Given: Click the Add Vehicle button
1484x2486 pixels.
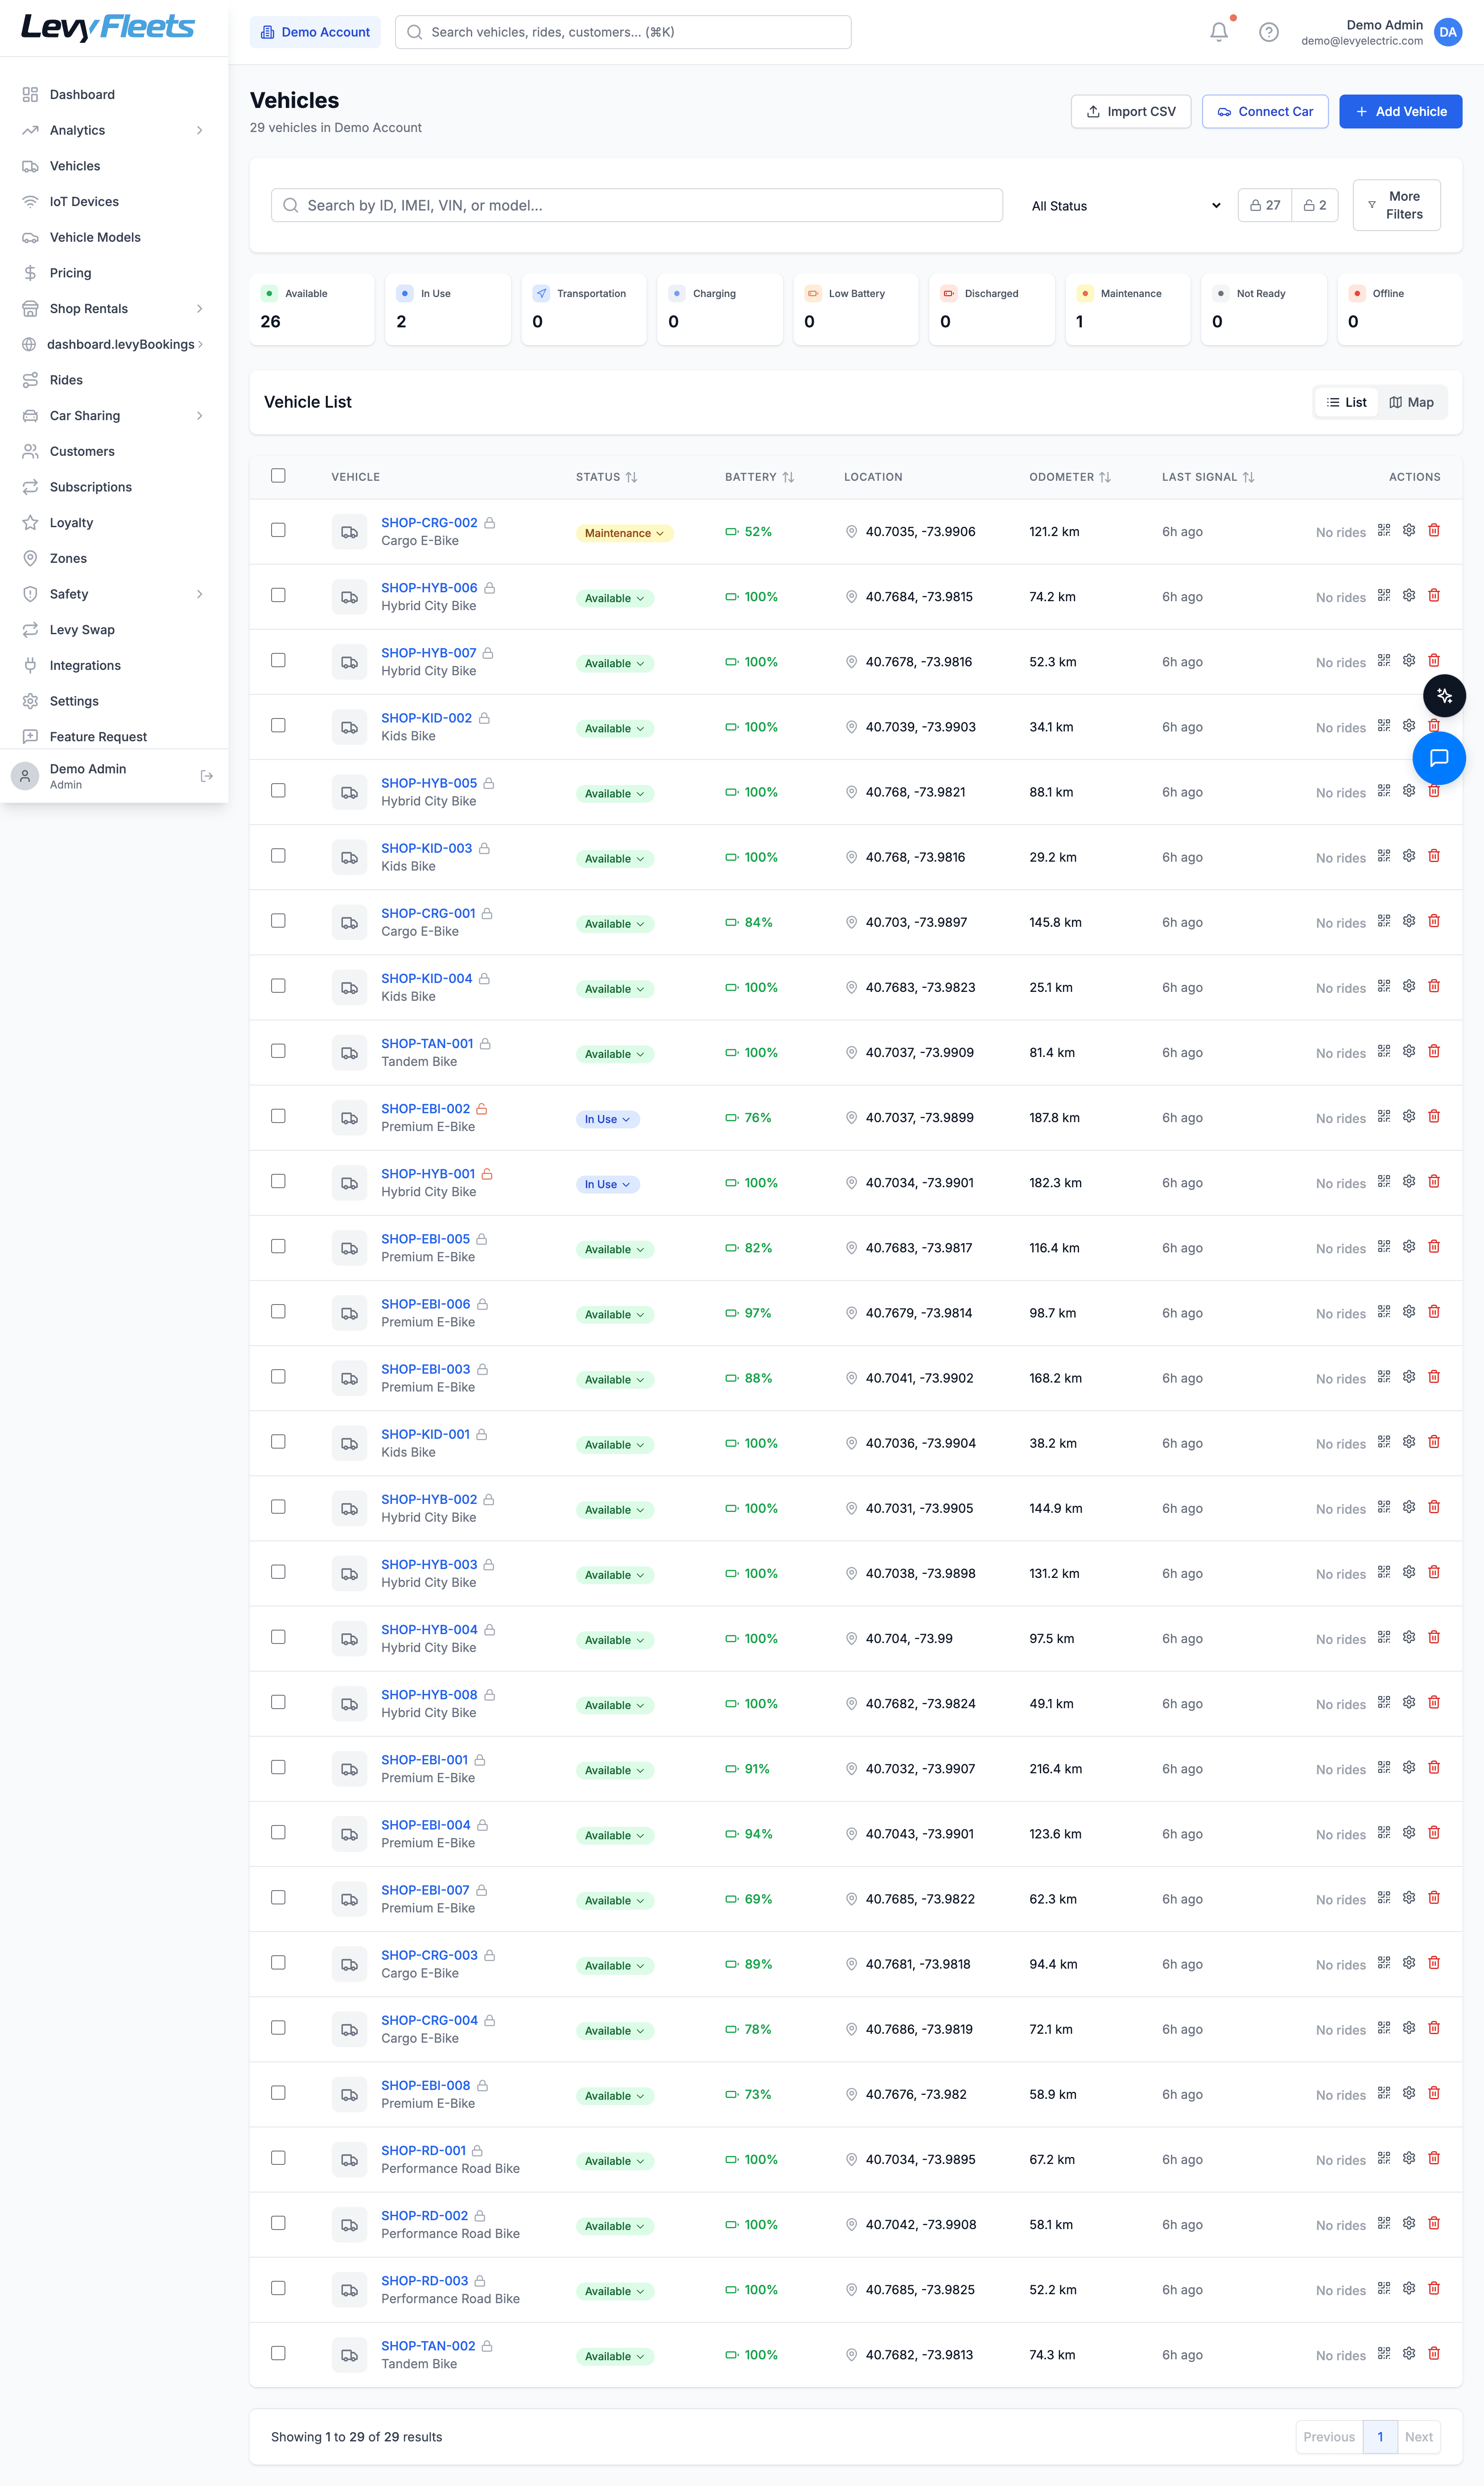Looking at the screenshot, I should coord(1400,111).
